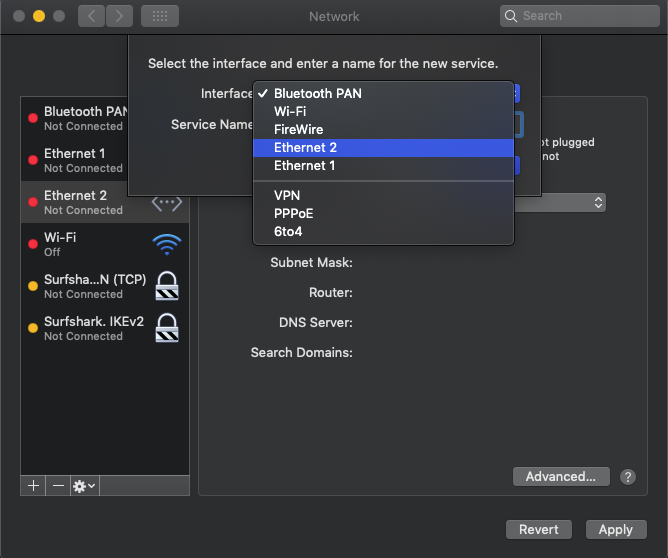Screen dimensions: 668x558
Task: Click the help question mark button
Action: (628, 477)
